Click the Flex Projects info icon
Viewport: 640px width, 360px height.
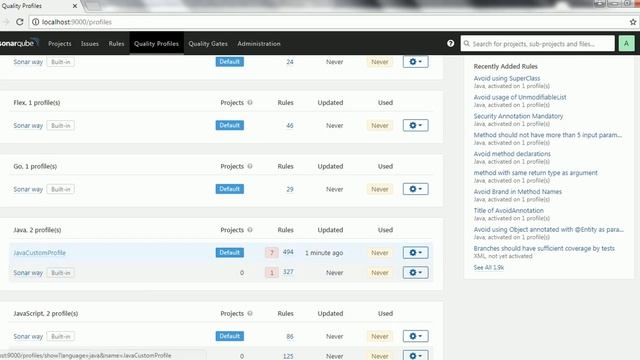250,102
